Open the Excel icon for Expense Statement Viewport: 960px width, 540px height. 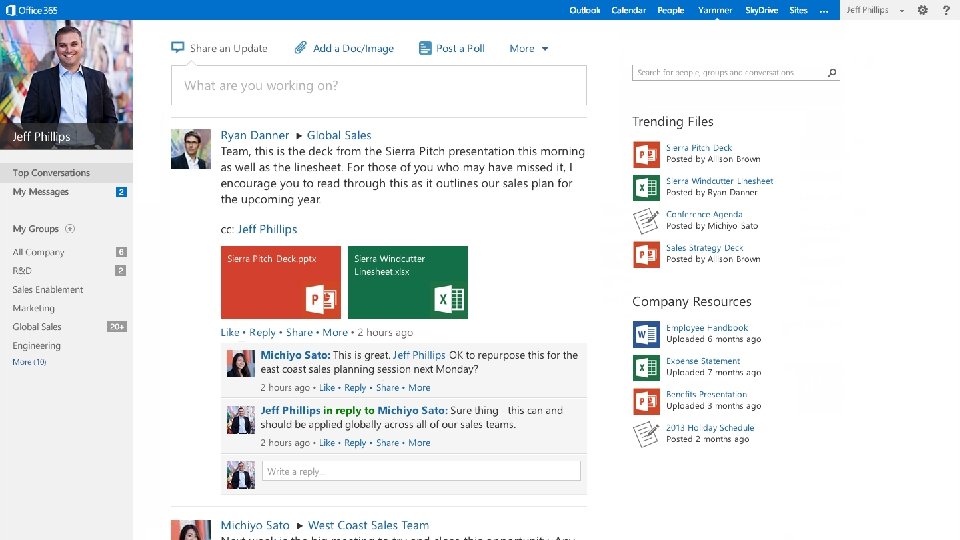coord(646,367)
